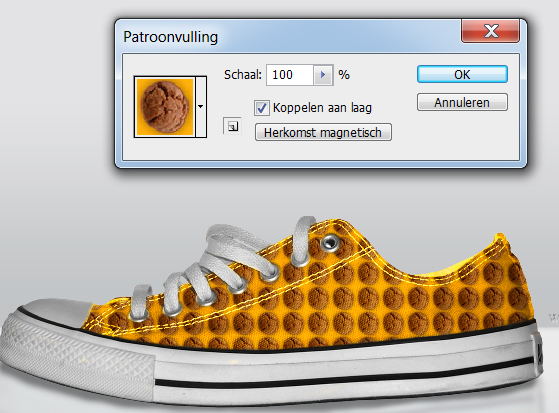Click the Schaal label text
Screen dimensions: 559x413
(242, 75)
